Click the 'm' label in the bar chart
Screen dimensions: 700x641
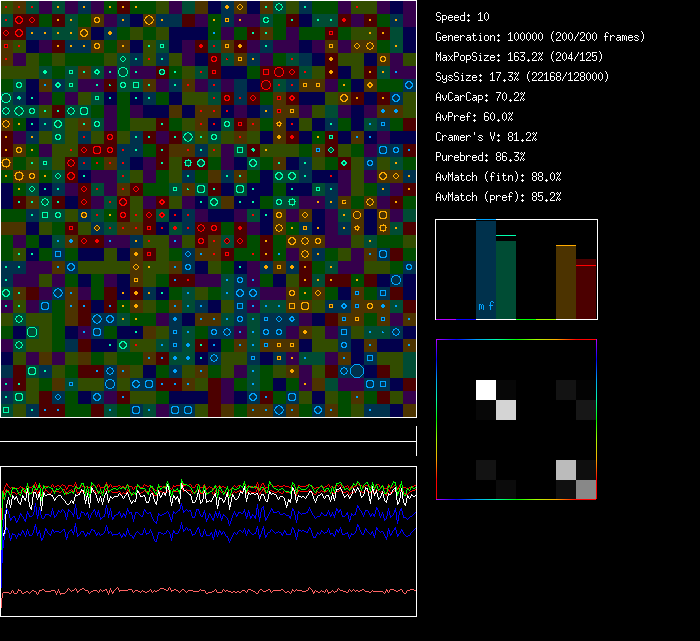(481, 306)
